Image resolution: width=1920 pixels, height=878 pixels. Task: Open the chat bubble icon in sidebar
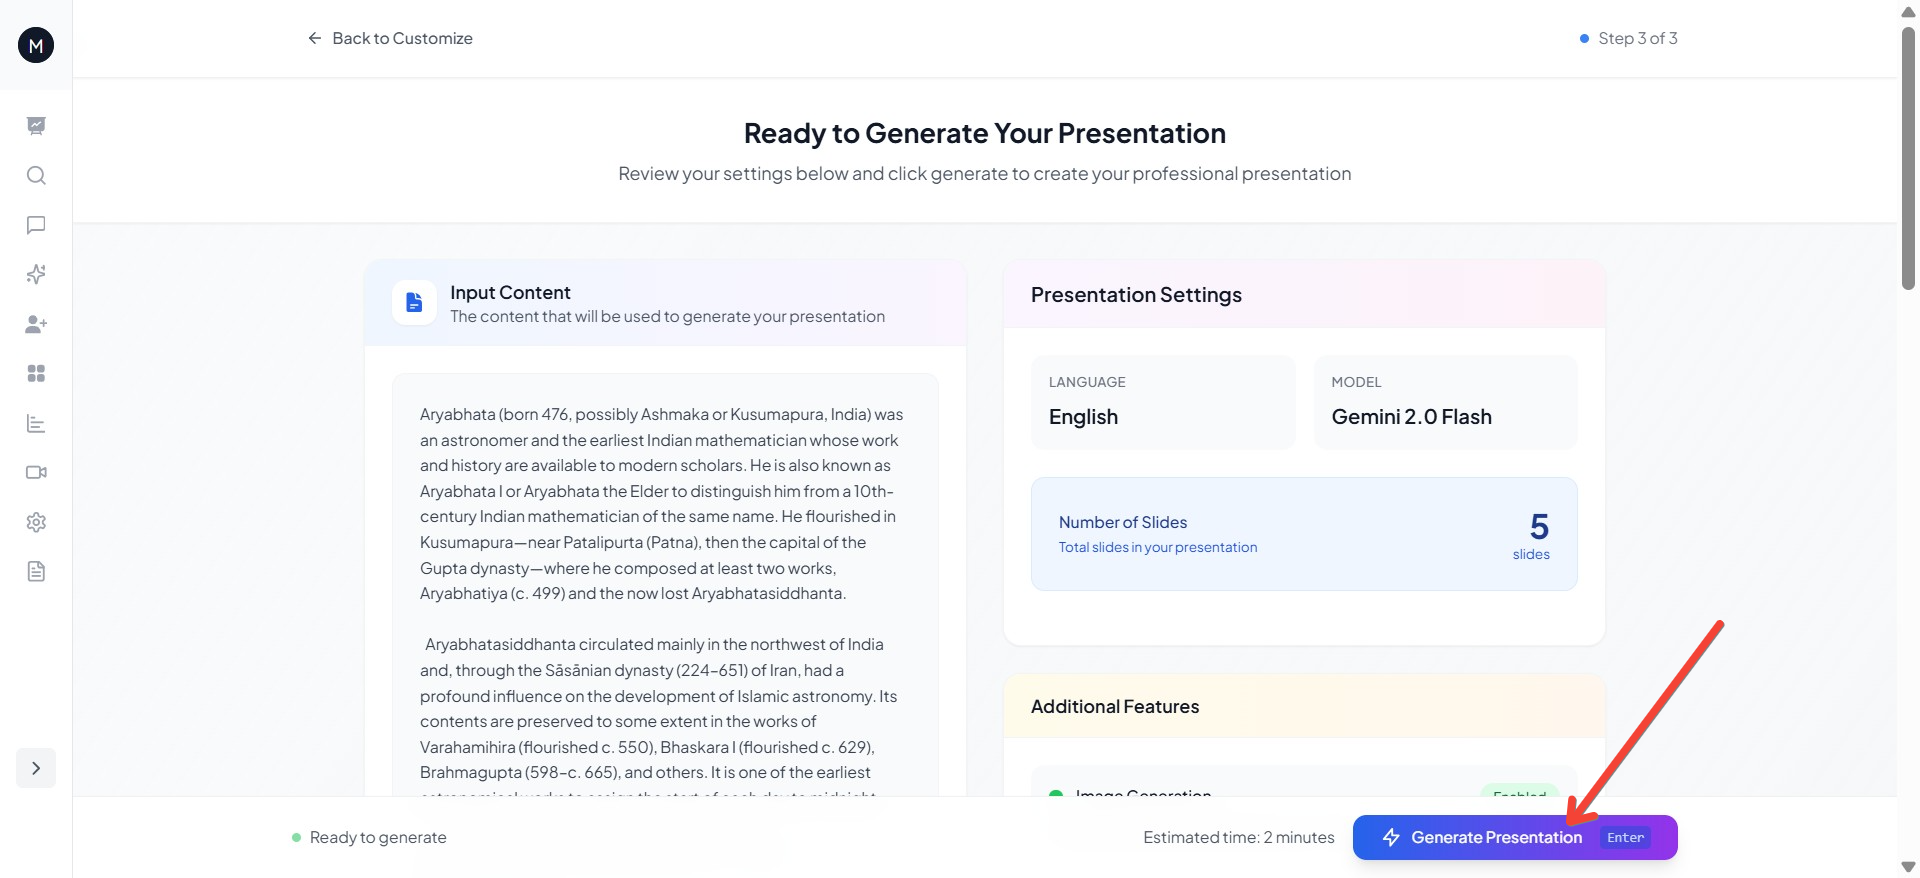(x=36, y=225)
